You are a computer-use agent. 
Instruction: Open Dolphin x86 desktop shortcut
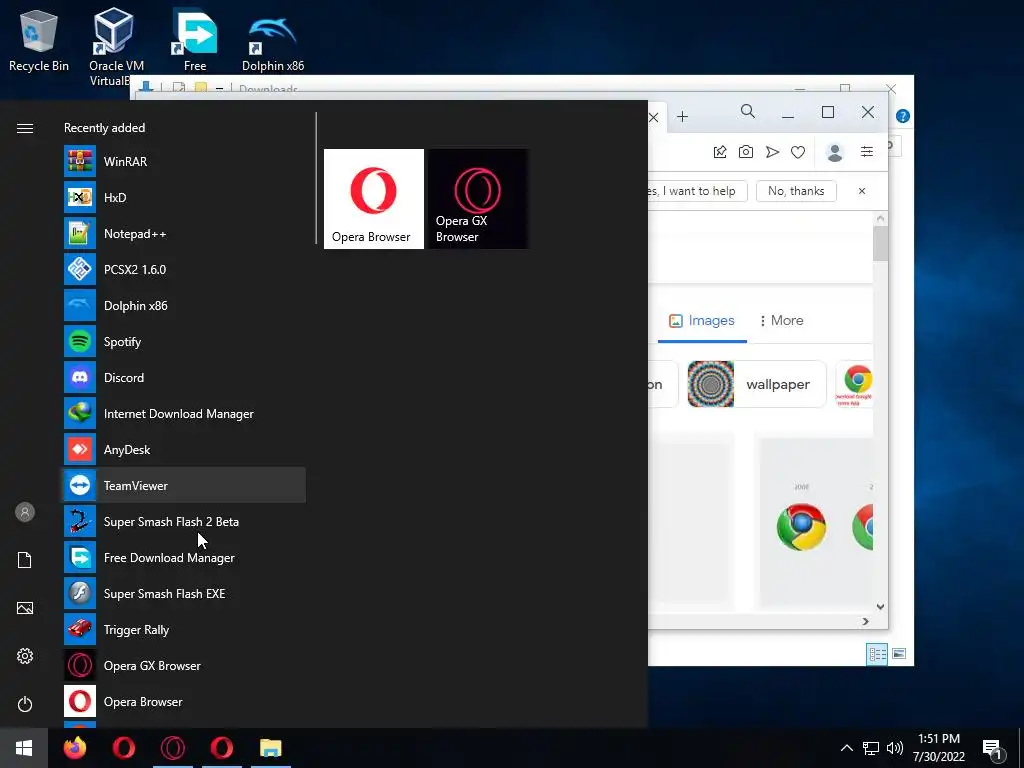pyautogui.click(x=273, y=40)
